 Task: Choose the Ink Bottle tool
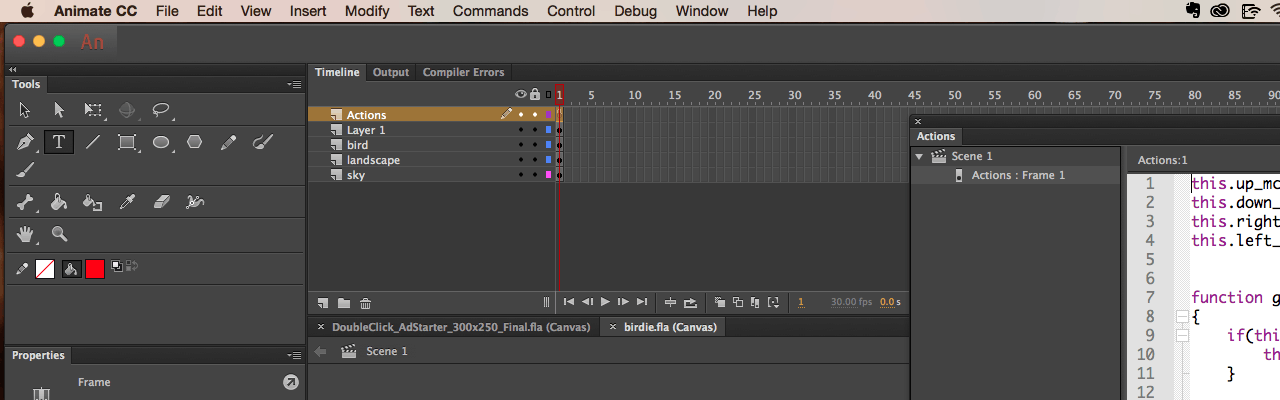(93, 203)
